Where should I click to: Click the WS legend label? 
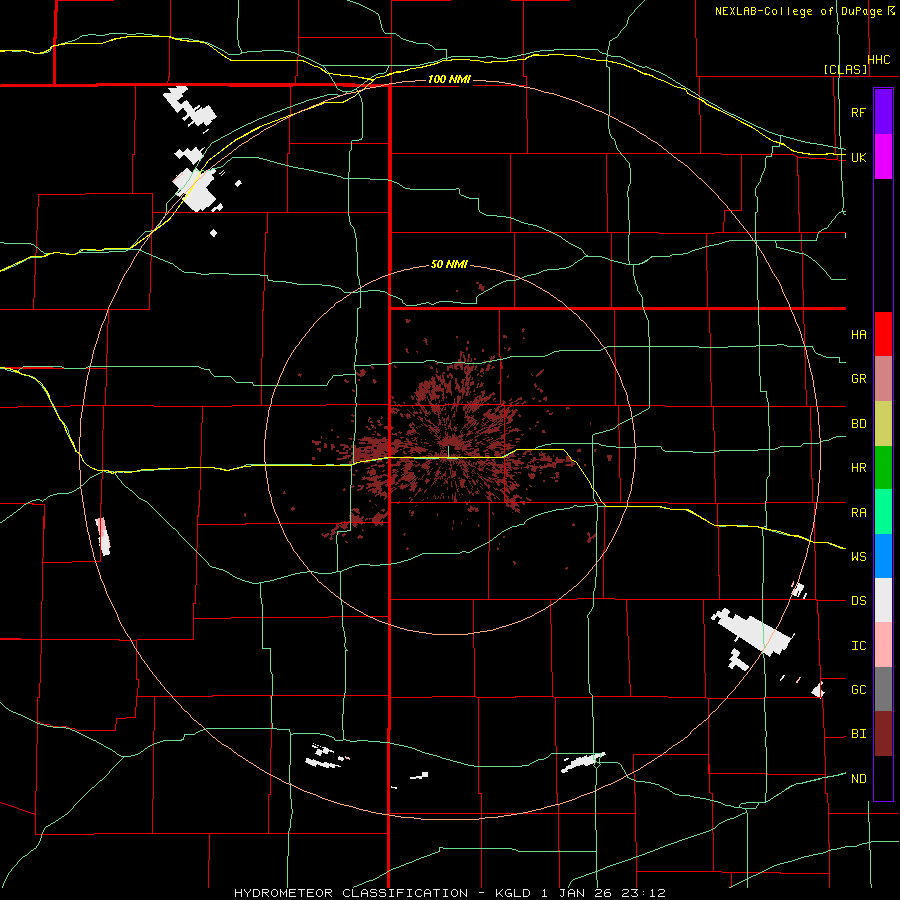tap(858, 556)
